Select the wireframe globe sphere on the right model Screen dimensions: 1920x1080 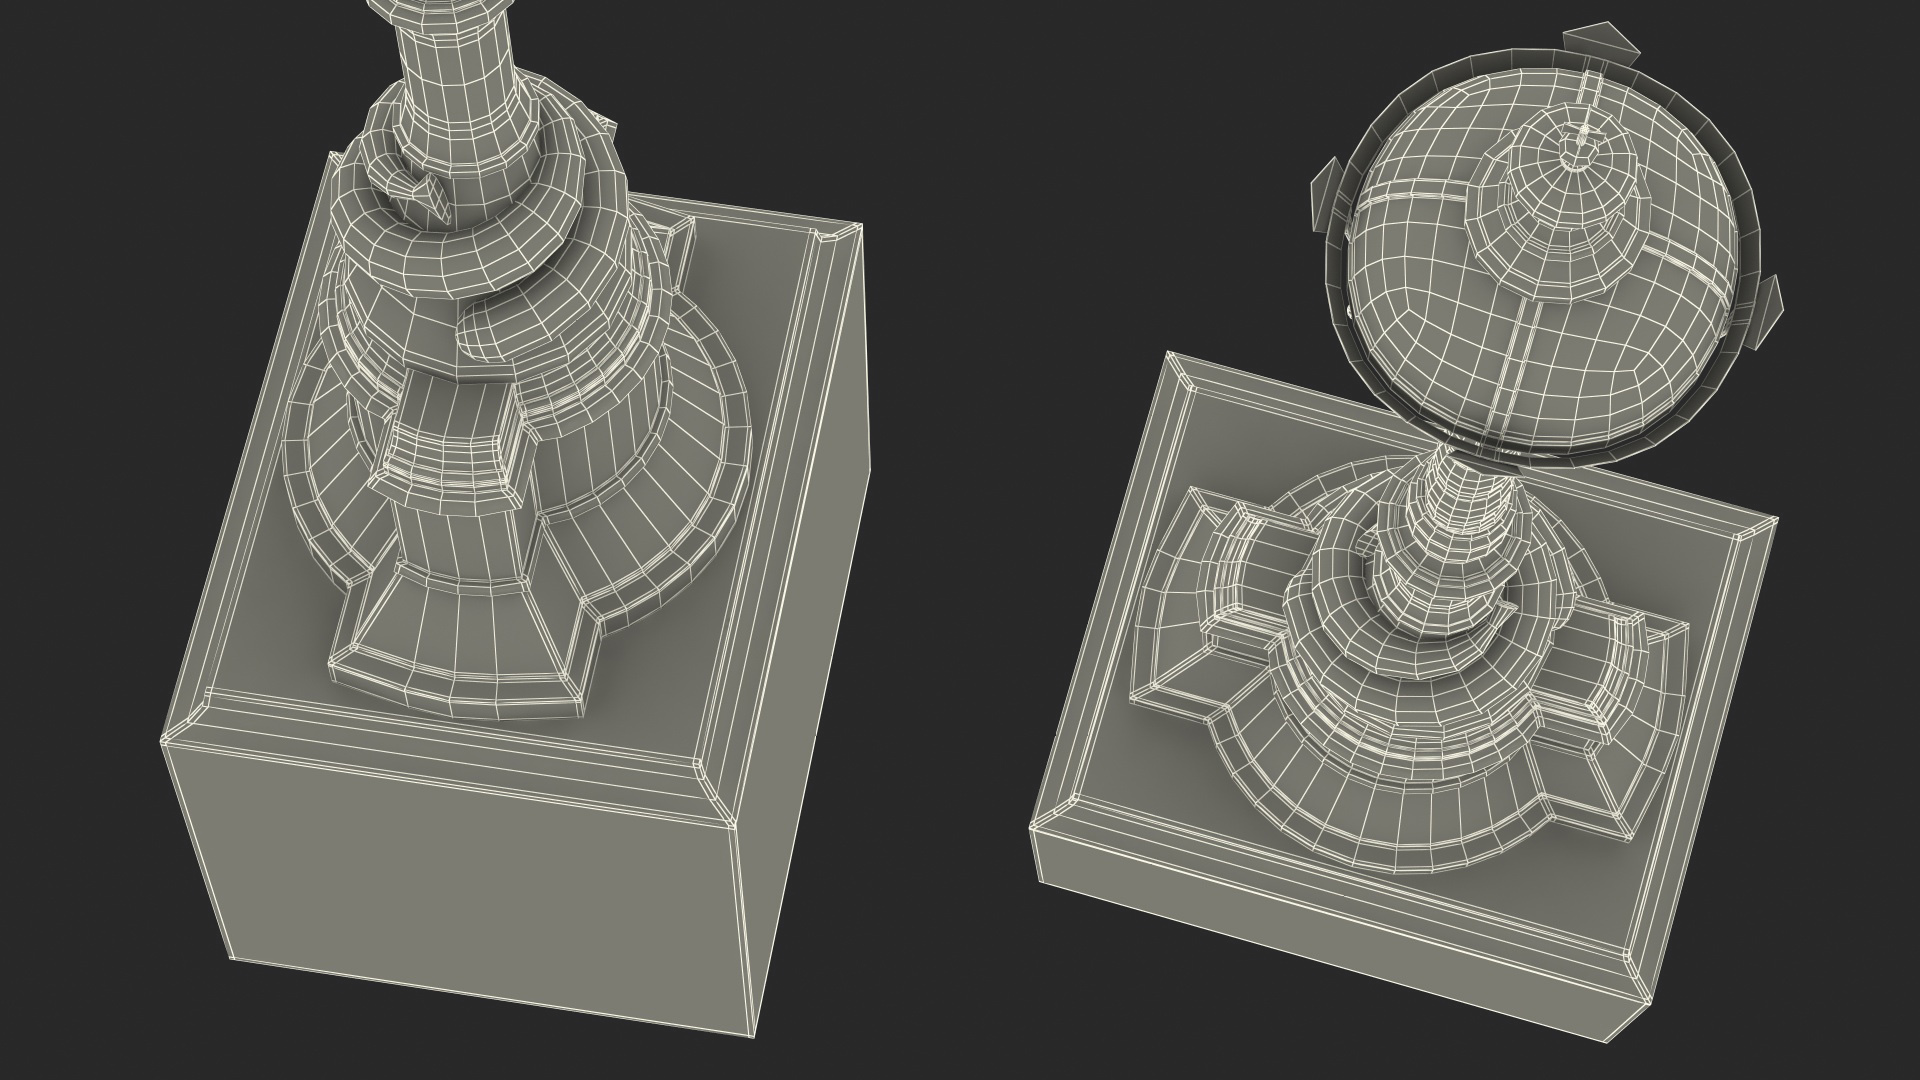pyautogui.click(x=1541, y=258)
